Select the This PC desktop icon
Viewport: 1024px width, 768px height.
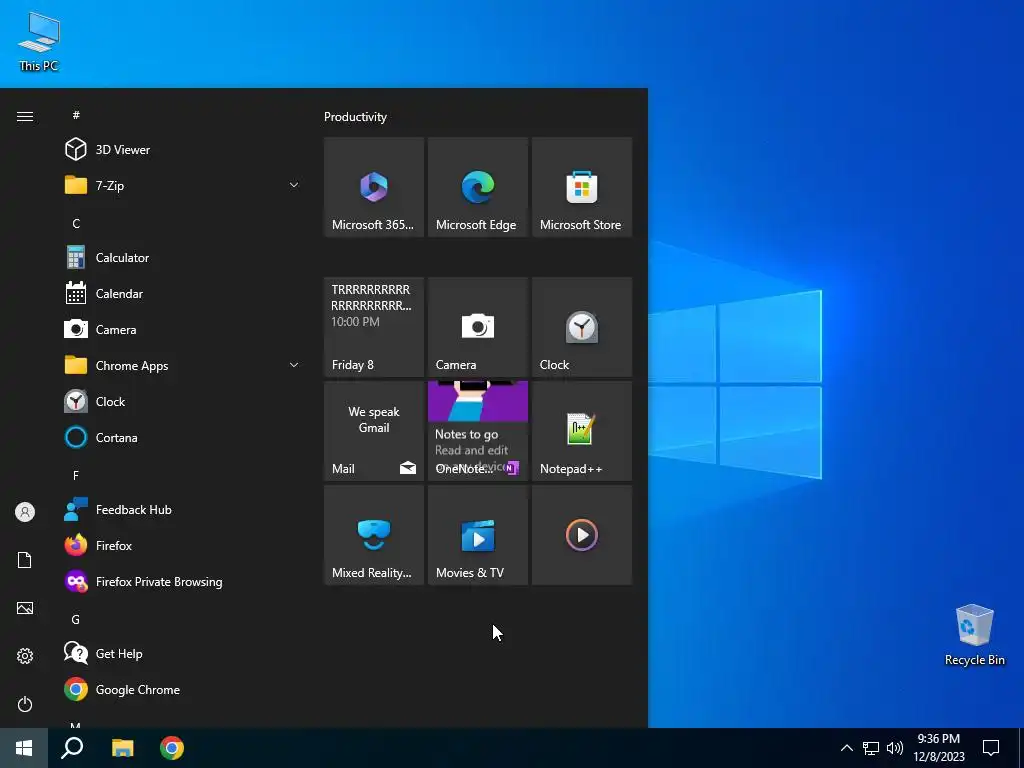tap(39, 42)
